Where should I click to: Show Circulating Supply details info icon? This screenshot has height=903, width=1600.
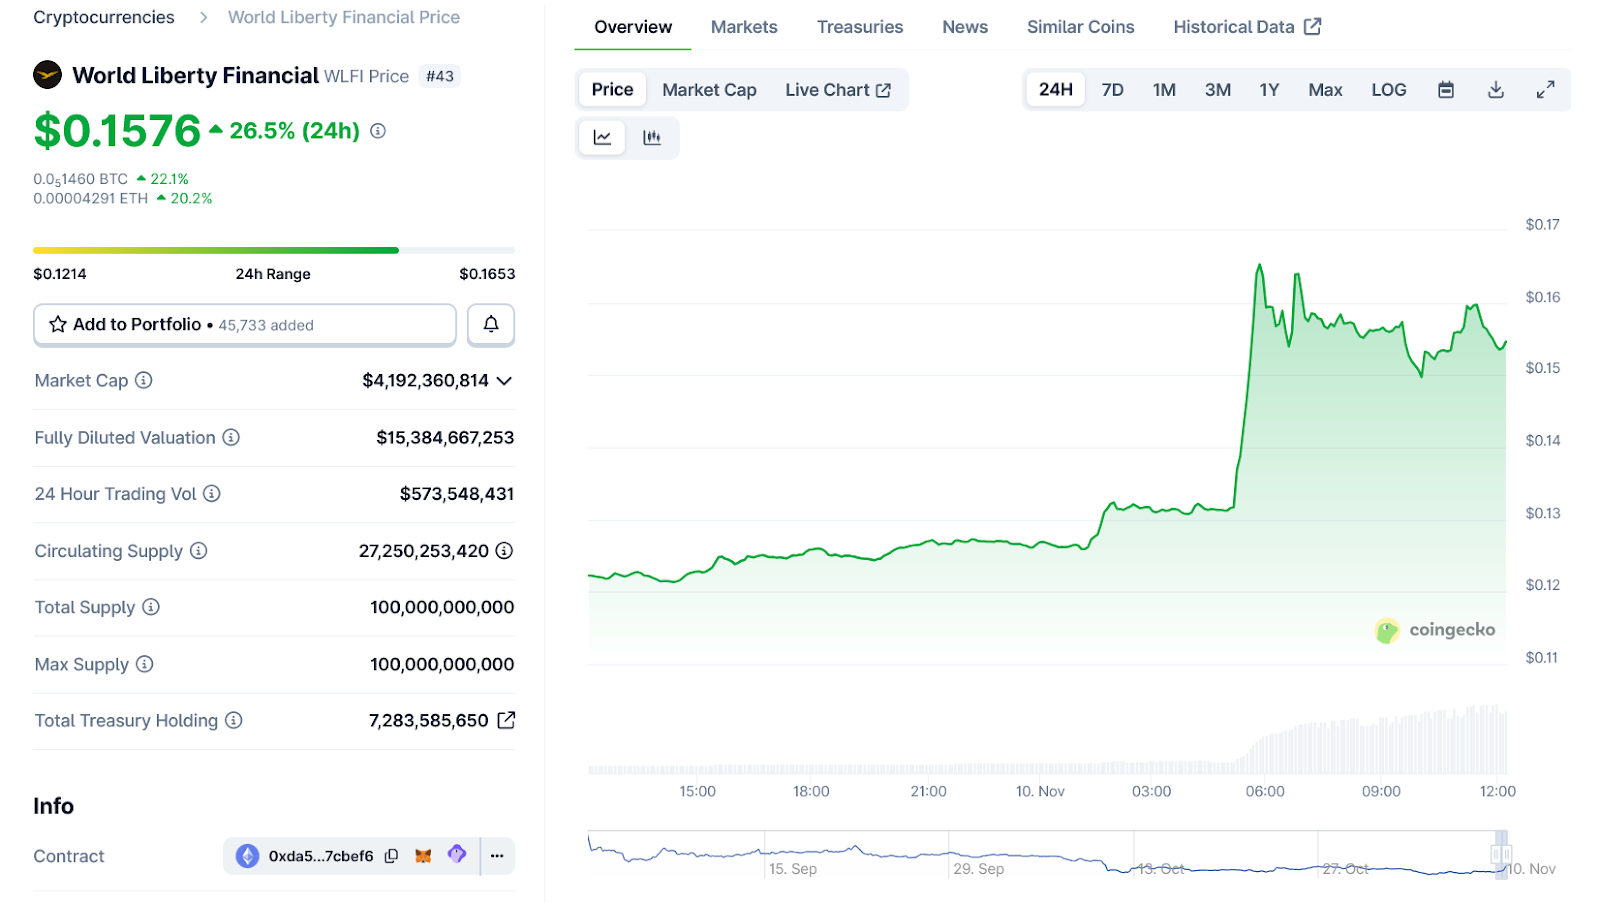click(x=505, y=551)
